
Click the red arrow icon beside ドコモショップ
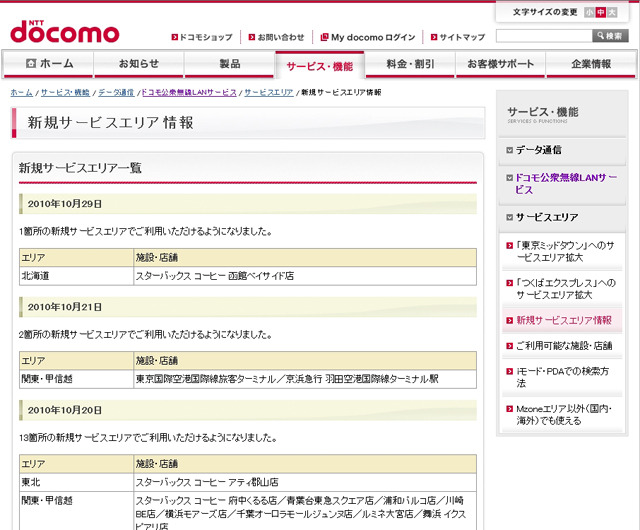(x=174, y=37)
